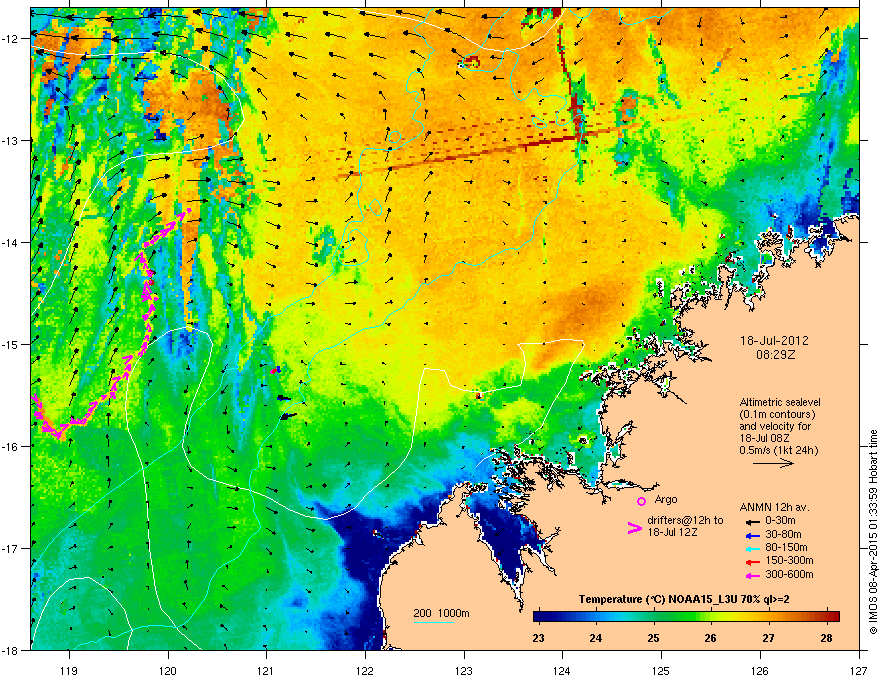
Task: Click the colorbar tick label 27
Action: (x=768, y=638)
